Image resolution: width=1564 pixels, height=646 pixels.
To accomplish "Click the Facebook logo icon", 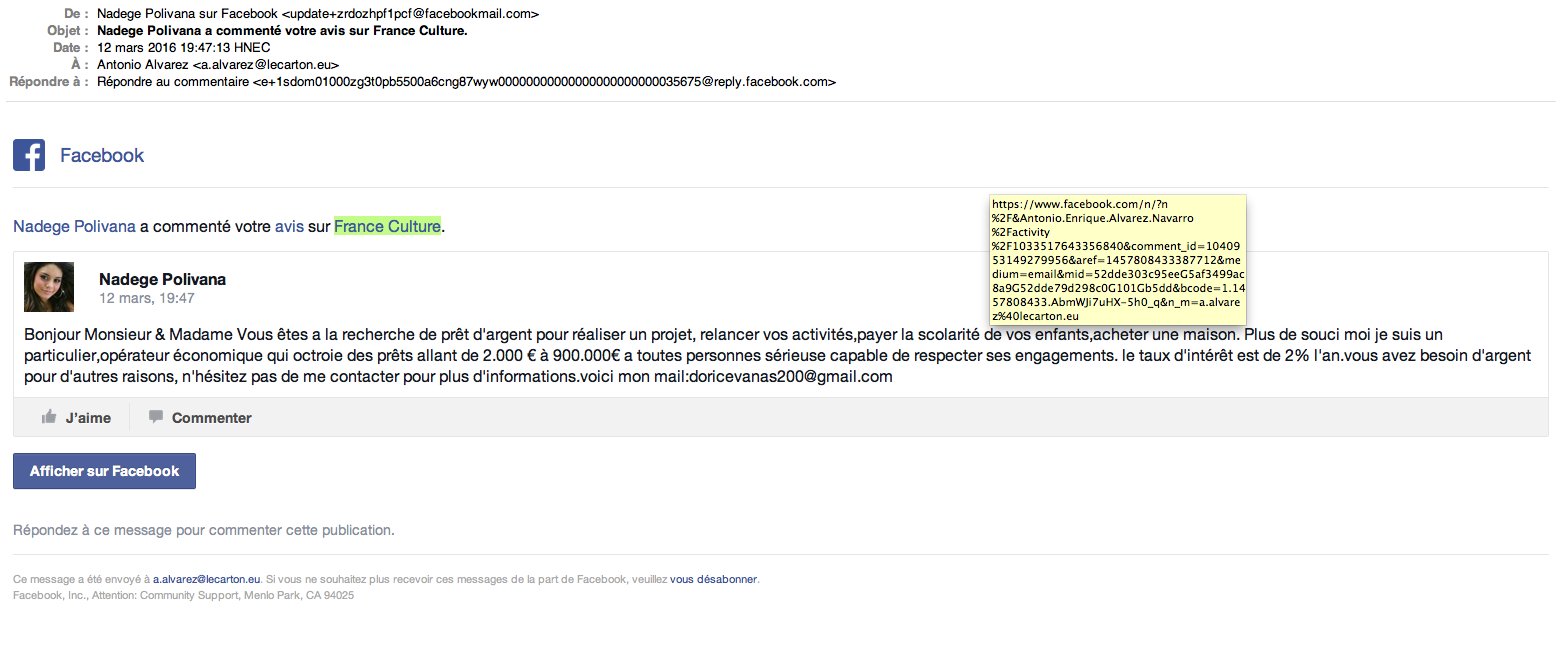I will 29,155.
